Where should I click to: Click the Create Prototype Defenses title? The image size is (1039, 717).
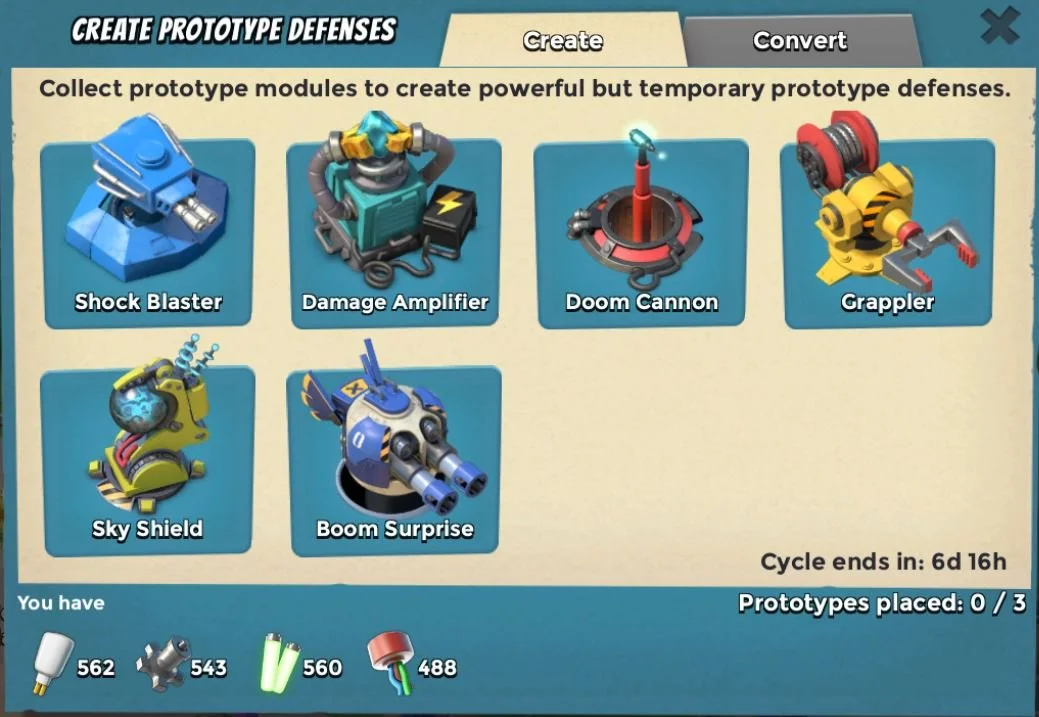click(234, 30)
